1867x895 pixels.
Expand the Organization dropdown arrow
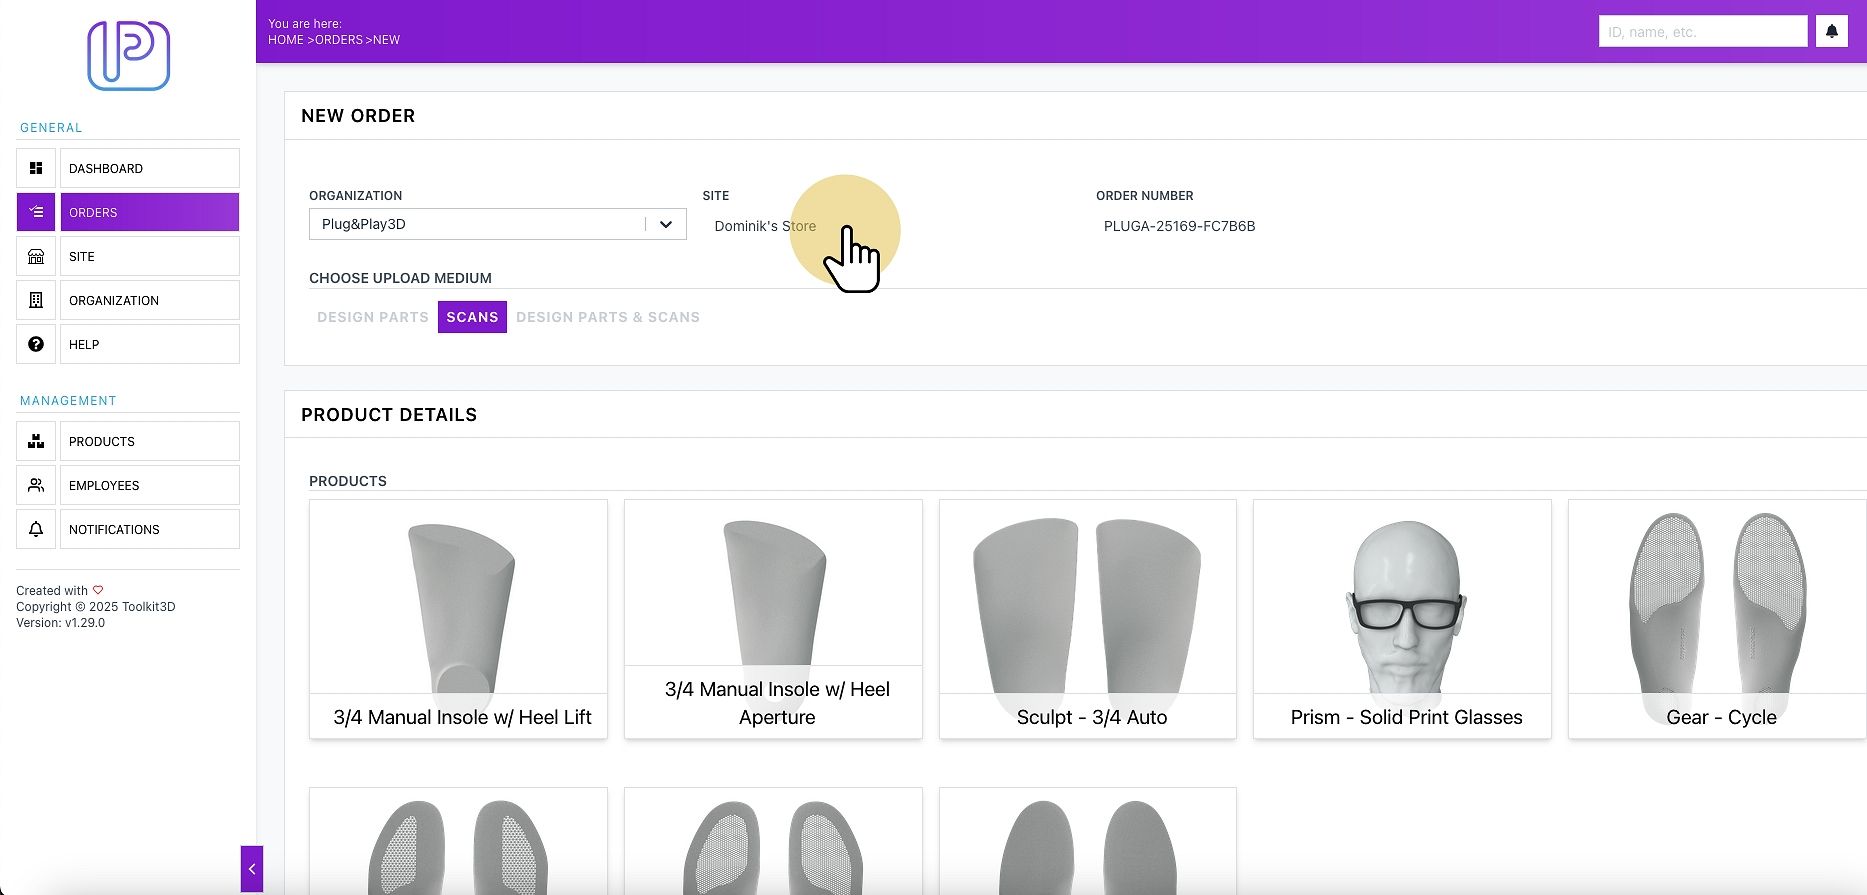pyautogui.click(x=666, y=224)
